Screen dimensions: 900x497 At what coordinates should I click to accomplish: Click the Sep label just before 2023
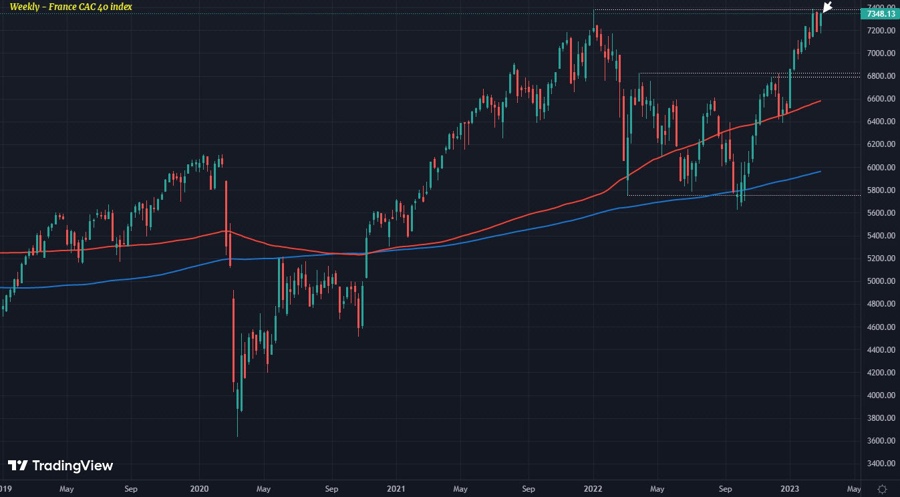tap(726, 490)
